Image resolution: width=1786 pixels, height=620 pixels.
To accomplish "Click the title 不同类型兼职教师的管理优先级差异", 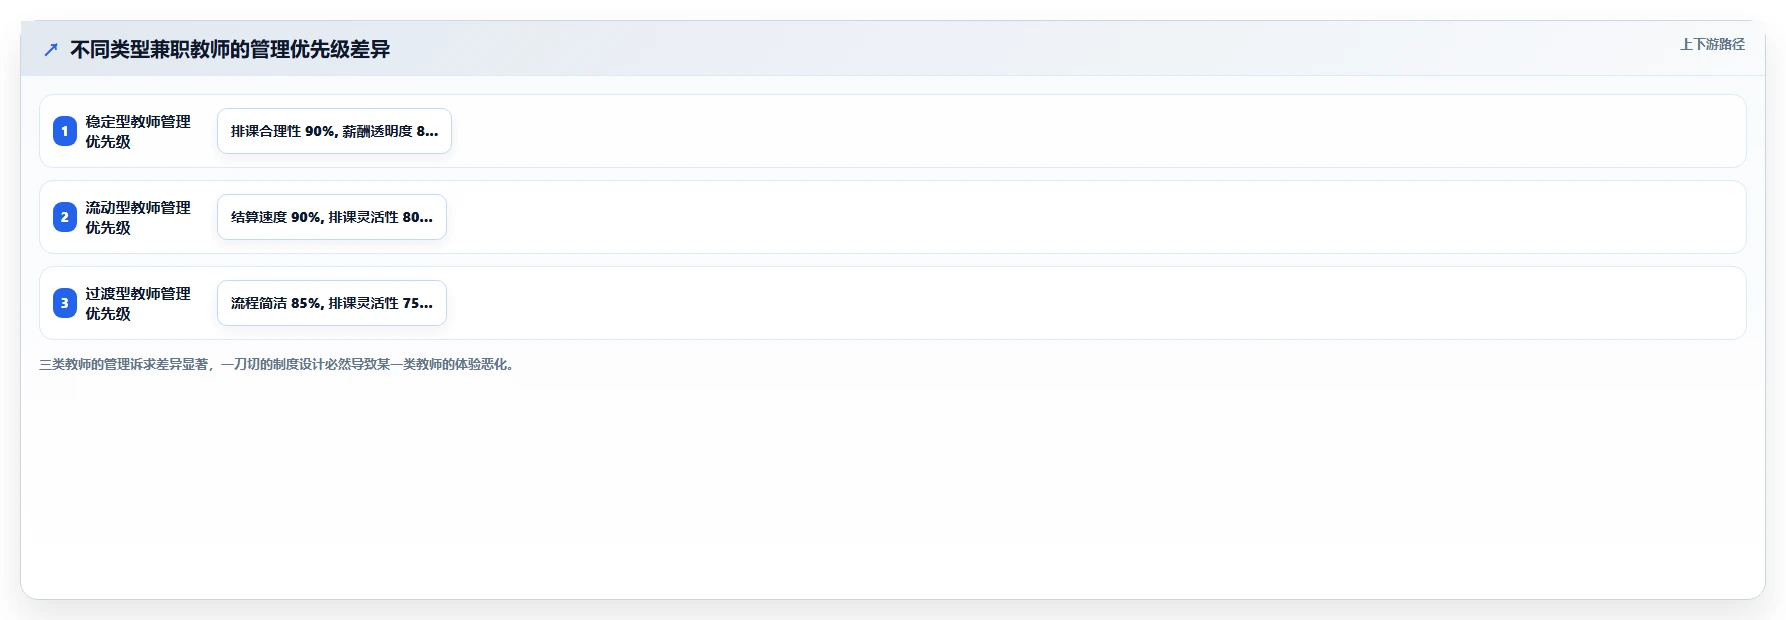I will point(230,49).
